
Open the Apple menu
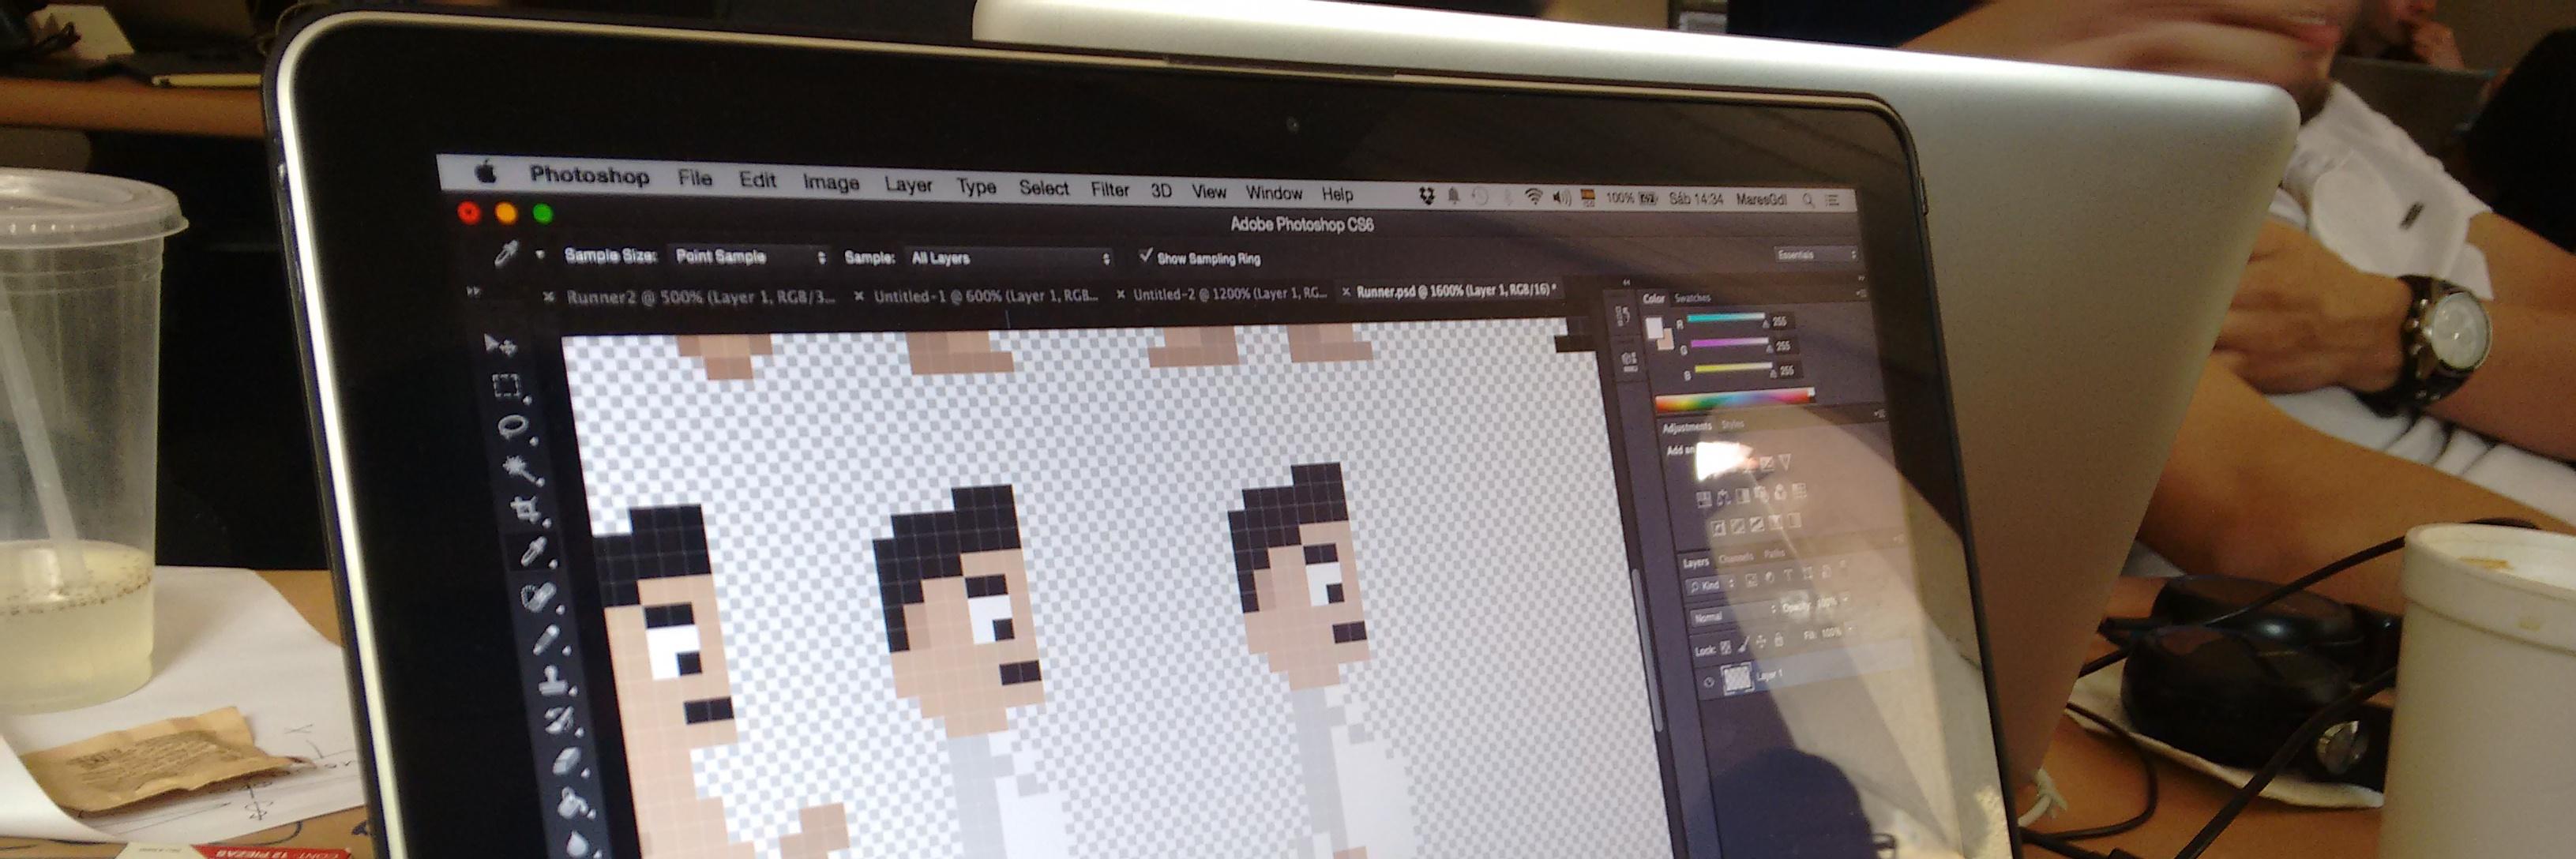pos(486,173)
